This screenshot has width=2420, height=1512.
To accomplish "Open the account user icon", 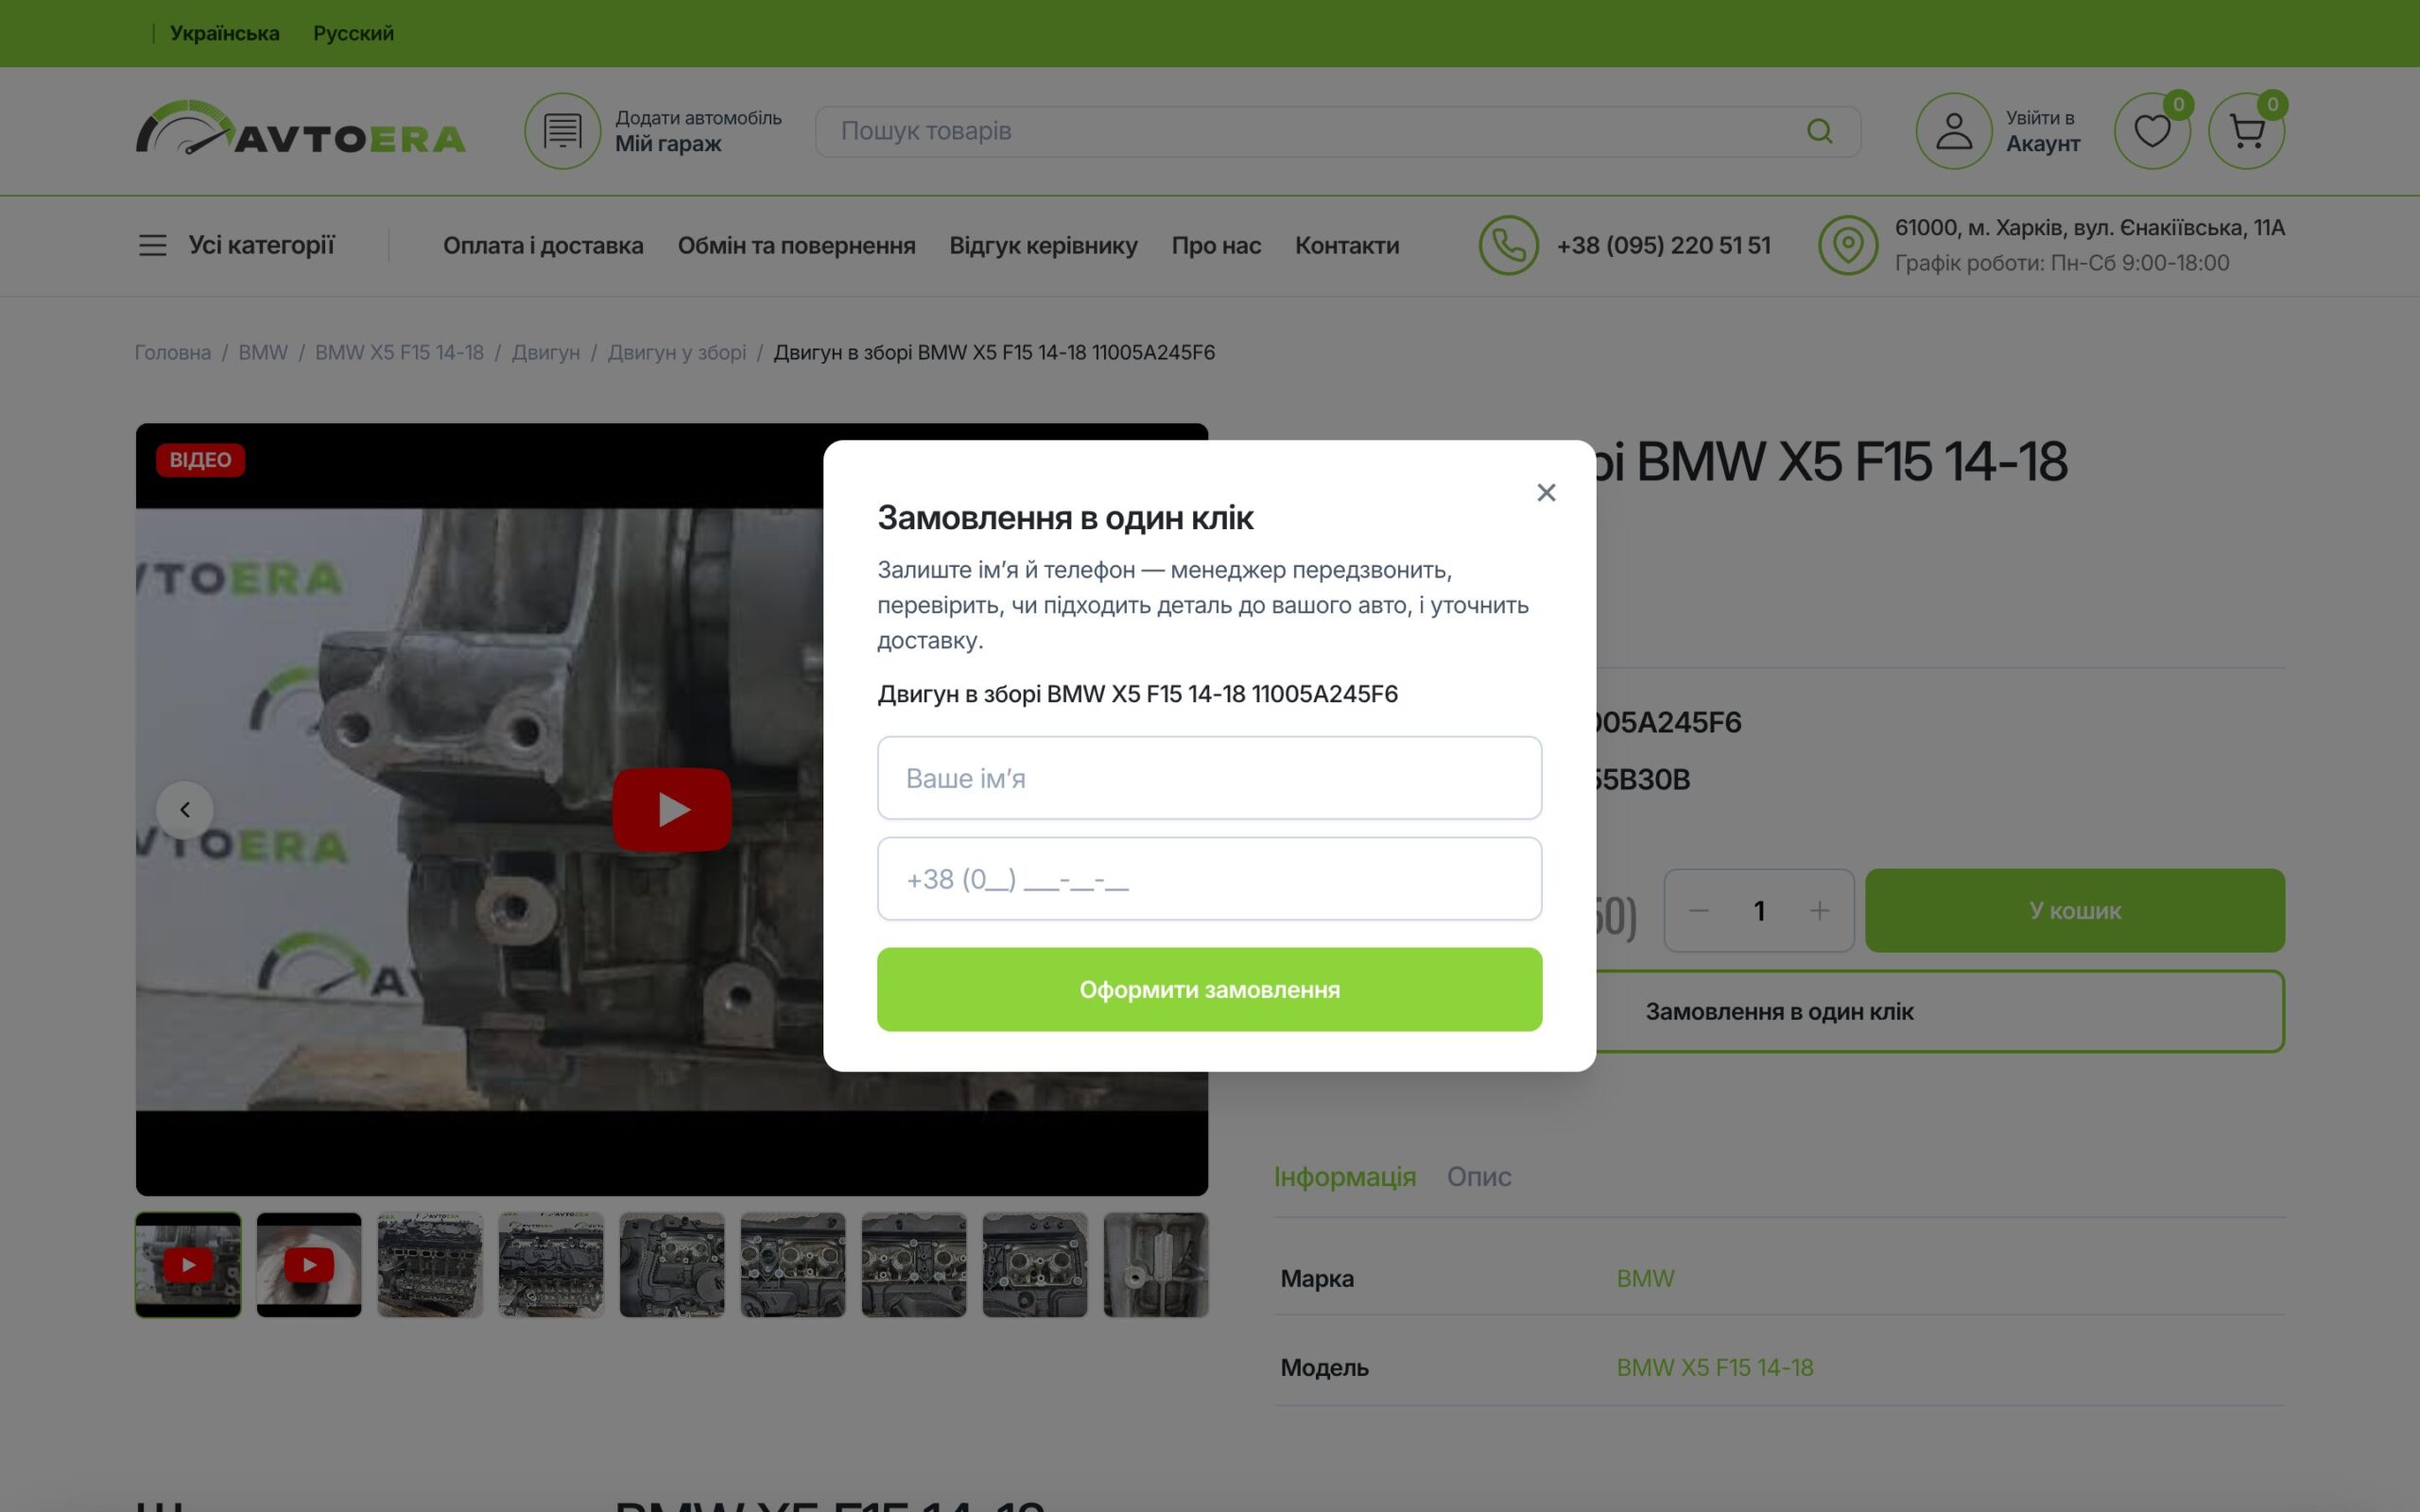I will pyautogui.click(x=1953, y=131).
